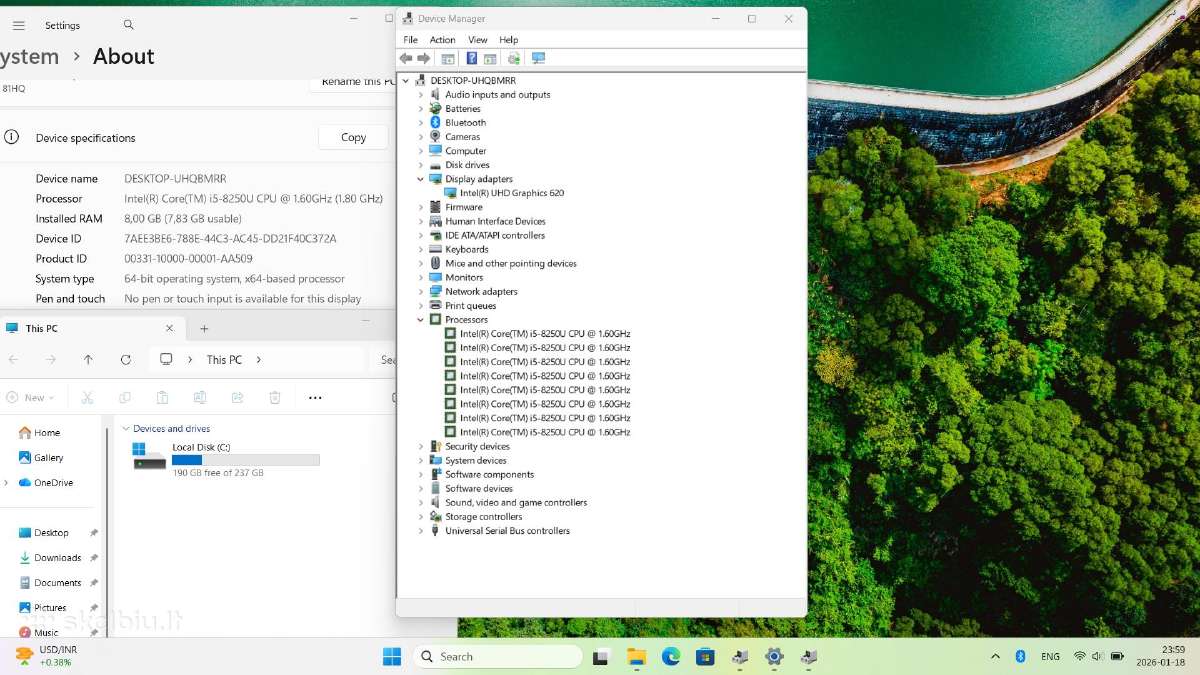The width and height of the screenshot is (1200, 675).
Task: Close the This PC tab in File Explorer
Action: [x=170, y=328]
